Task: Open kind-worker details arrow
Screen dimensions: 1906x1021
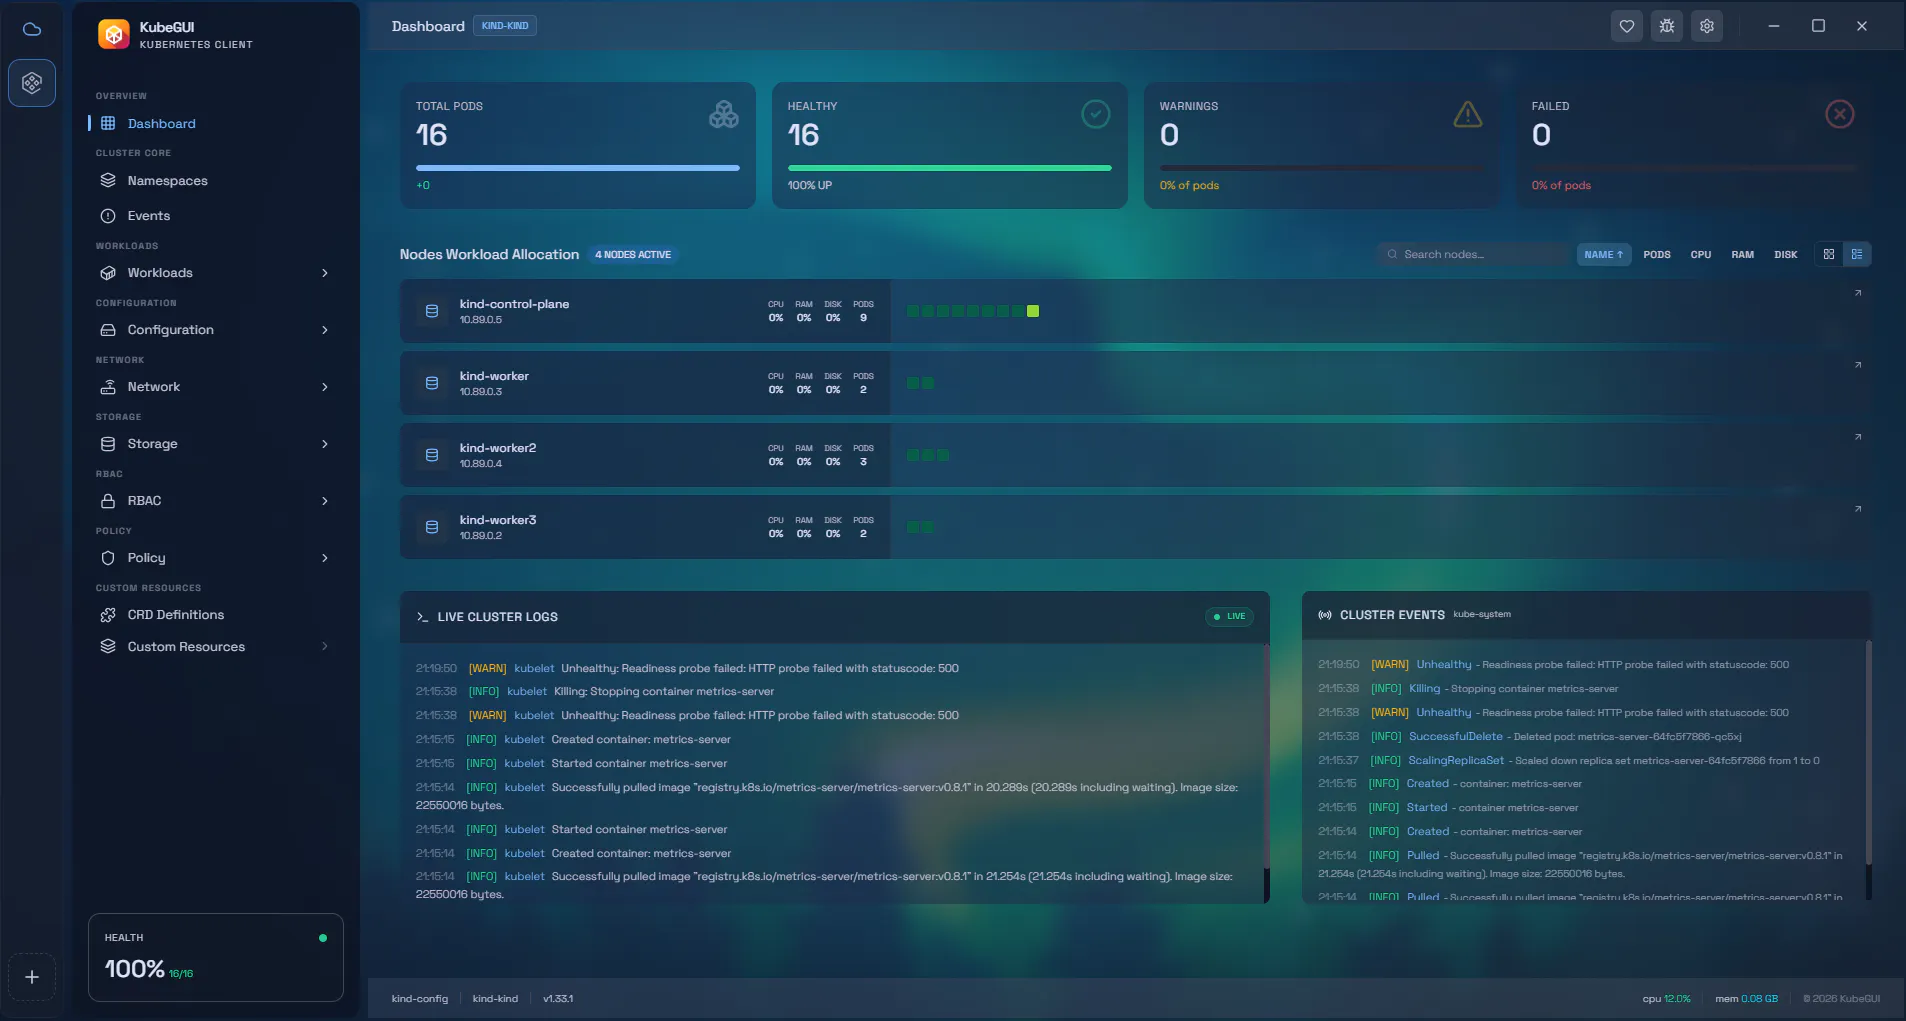Action: [x=1858, y=365]
